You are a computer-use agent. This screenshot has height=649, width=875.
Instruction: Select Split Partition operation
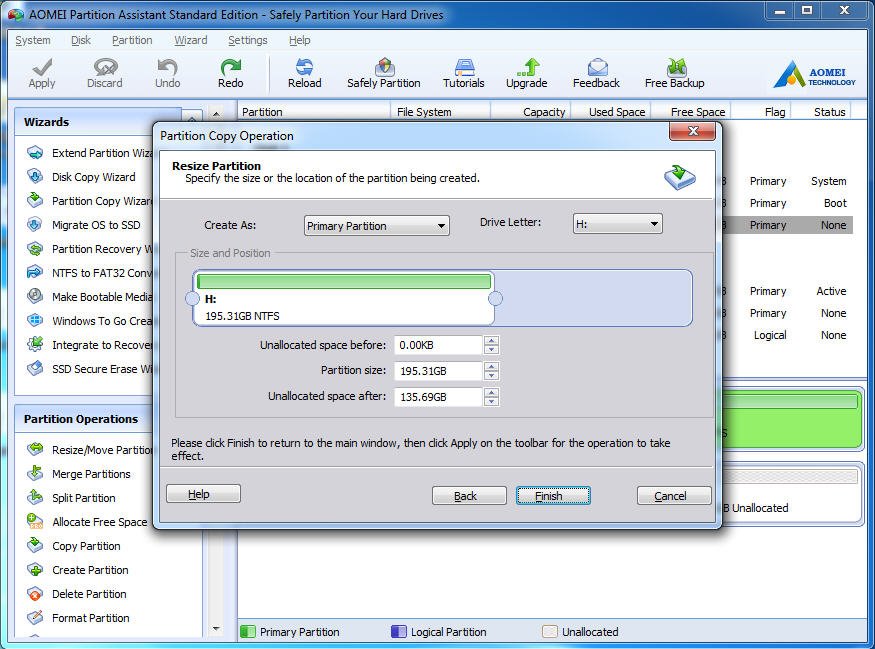pos(71,498)
